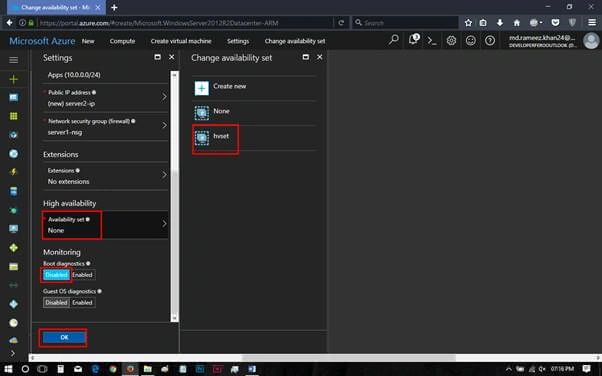Click the Azure search magnifier icon

pos(394,40)
